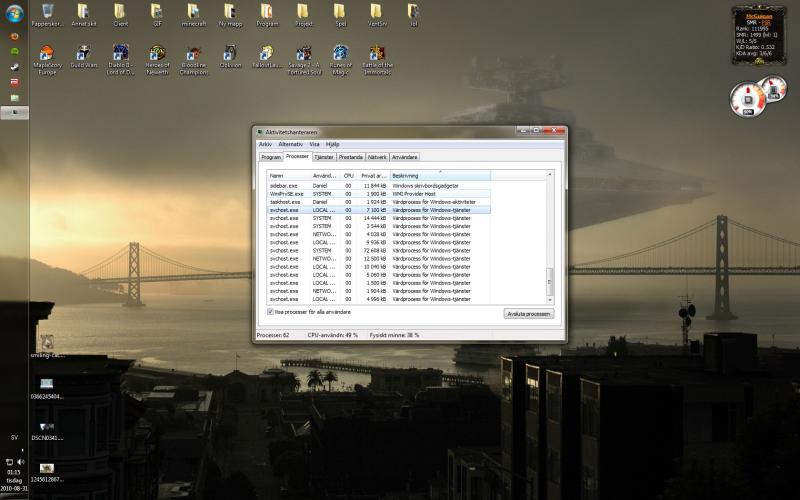Launch the Oblivion desktop shortcut
Viewport: 800px width, 500px height.
231,53
